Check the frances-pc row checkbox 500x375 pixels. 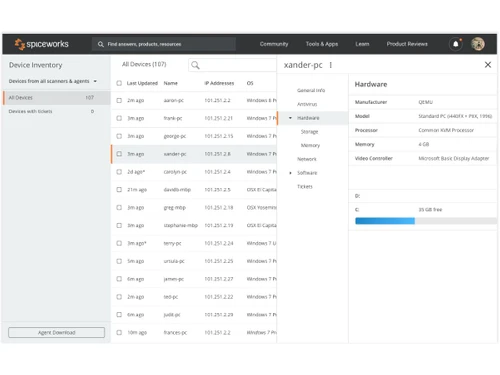pos(119,332)
